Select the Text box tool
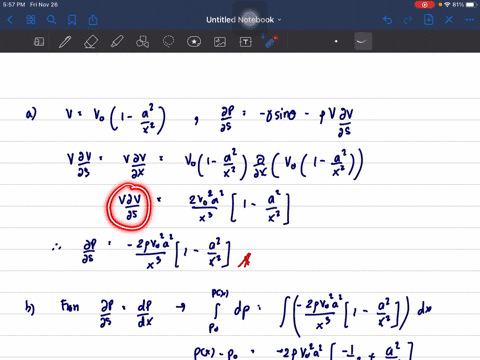The image size is (480, 360). pyautogui.click(x=246, y=42)
